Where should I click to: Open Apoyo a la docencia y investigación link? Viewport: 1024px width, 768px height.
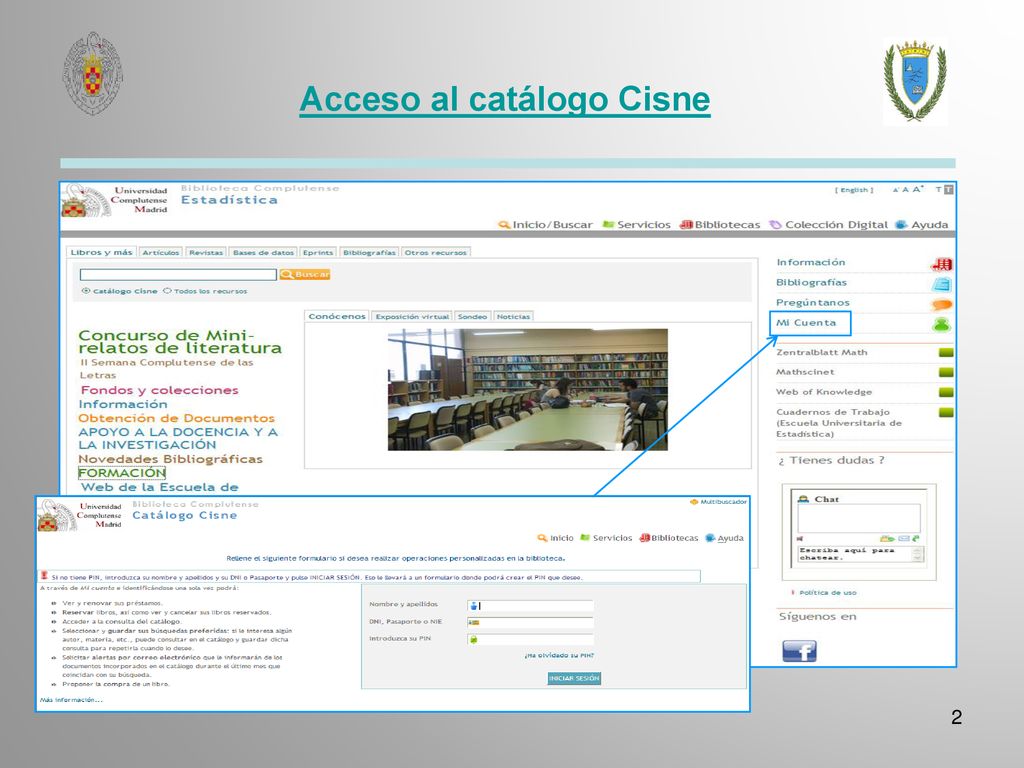178,438
